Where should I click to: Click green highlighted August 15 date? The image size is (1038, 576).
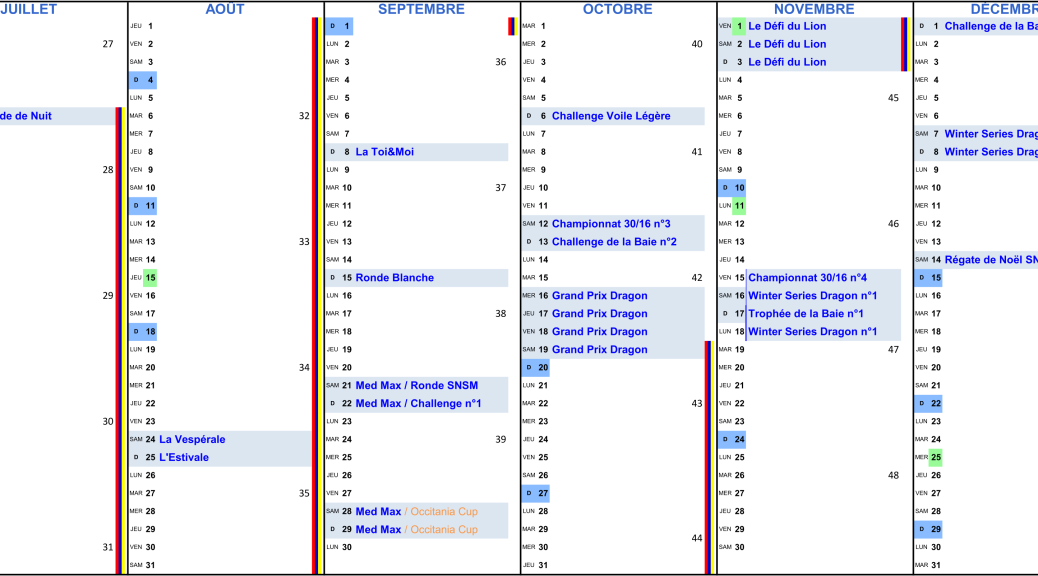150,278
